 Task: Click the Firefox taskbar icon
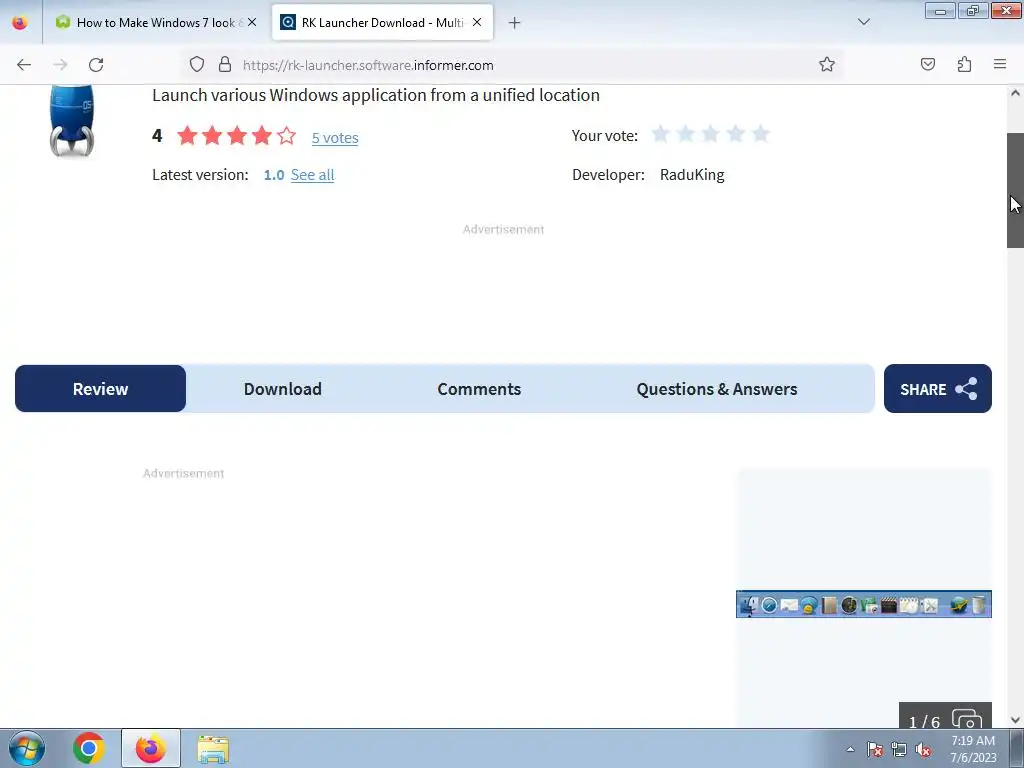pos(150,748)
